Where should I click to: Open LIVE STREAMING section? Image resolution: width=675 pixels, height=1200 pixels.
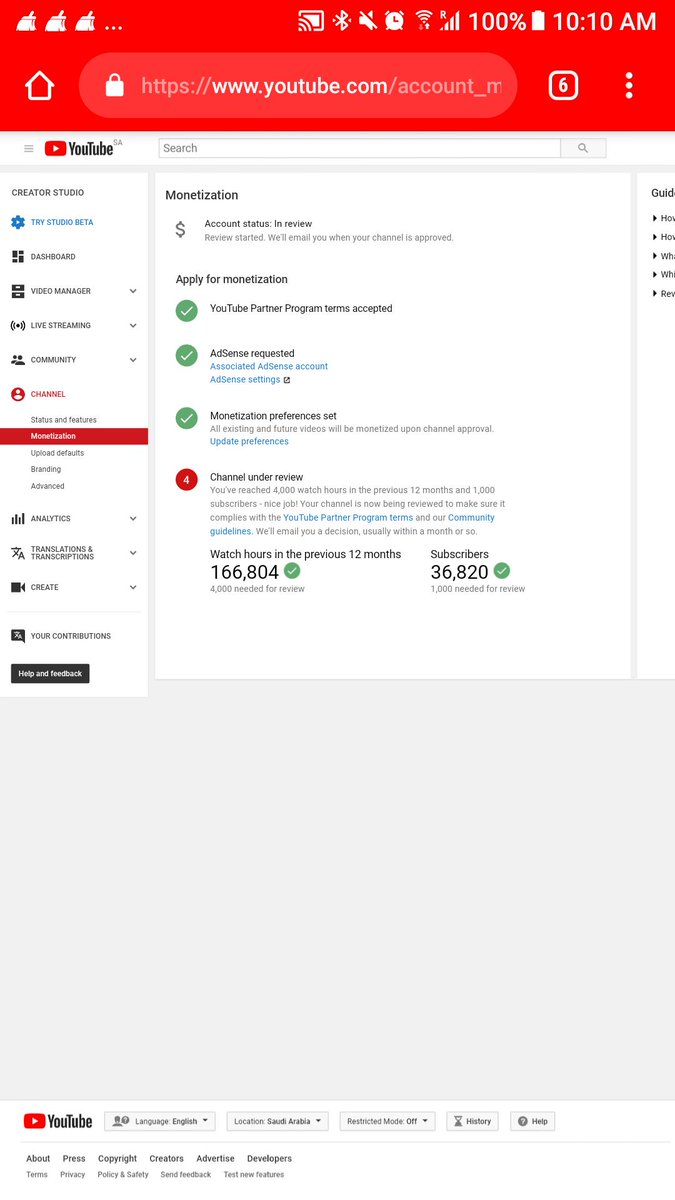pos(61,325)
